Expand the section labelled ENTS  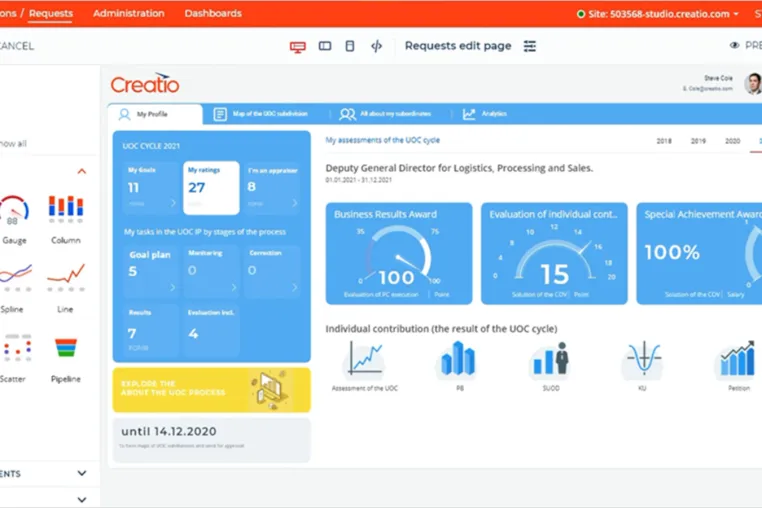(82, 473)
